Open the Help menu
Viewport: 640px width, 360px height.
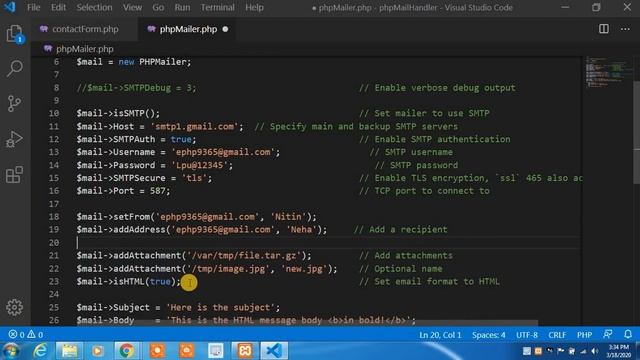[254, 7]
